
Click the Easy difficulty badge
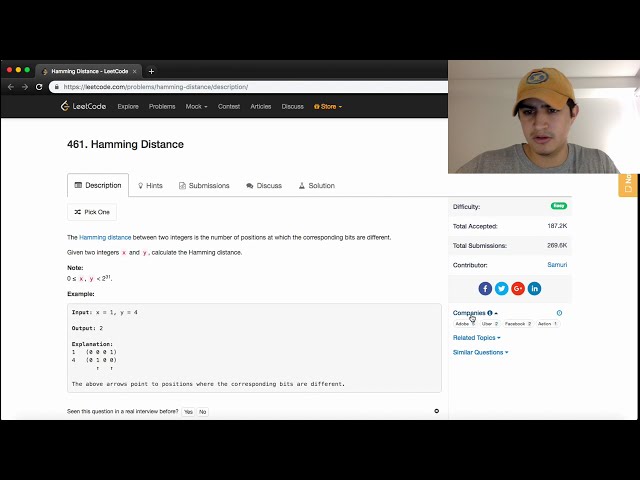(x=559, y=206)
